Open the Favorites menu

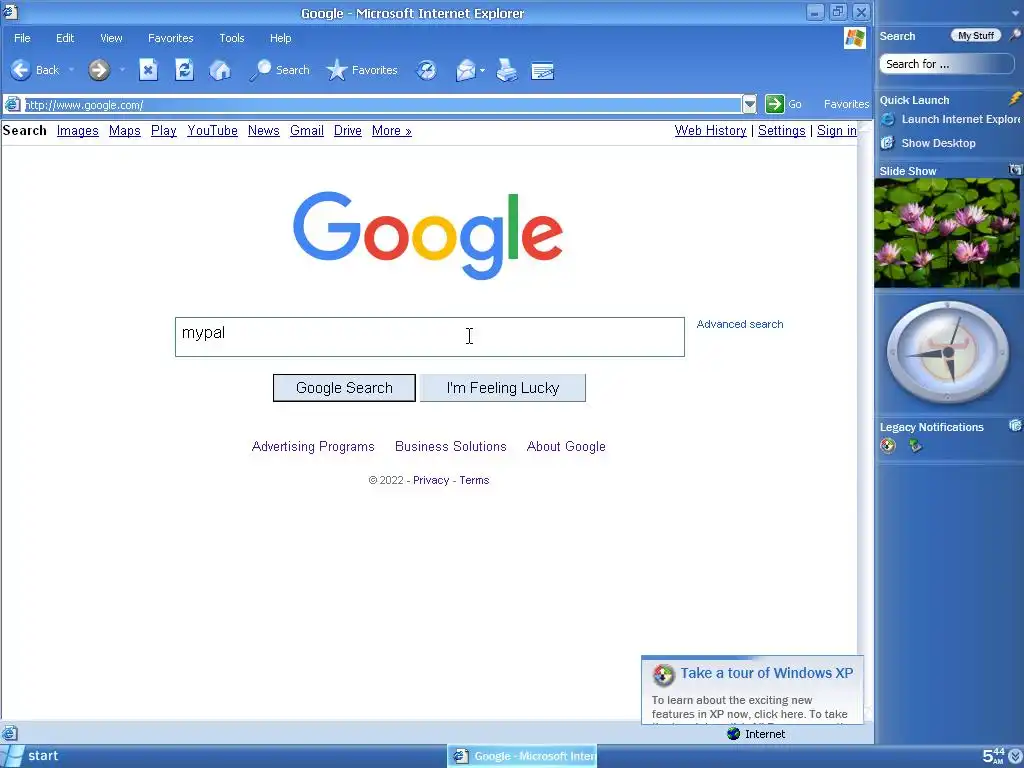170,38
